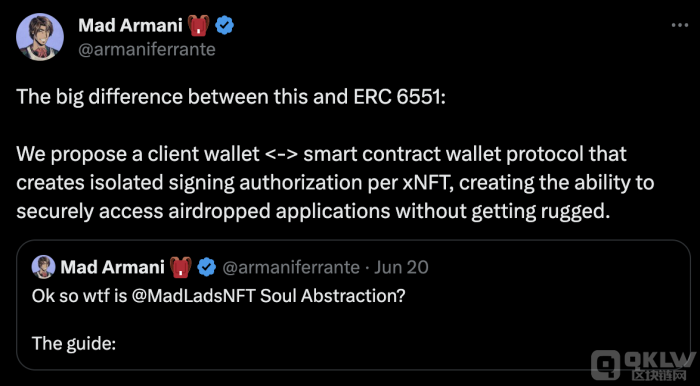This screenshot has width=700, height=386.
Task: Open the Mad Armani display name in the tweet header
Action: pyautogui.click(x=130, y=26)
